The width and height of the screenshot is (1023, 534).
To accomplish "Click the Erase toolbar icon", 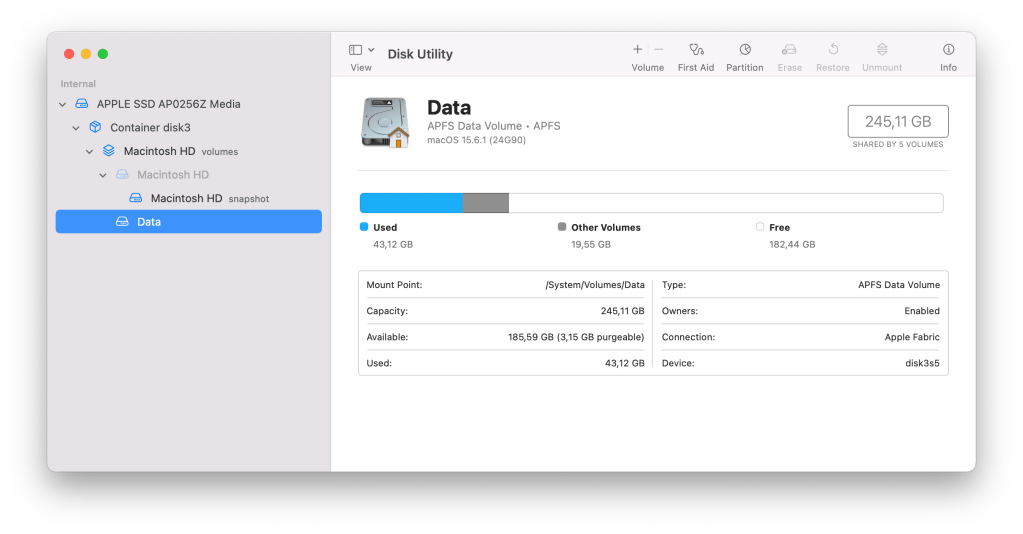I will 789,50.
